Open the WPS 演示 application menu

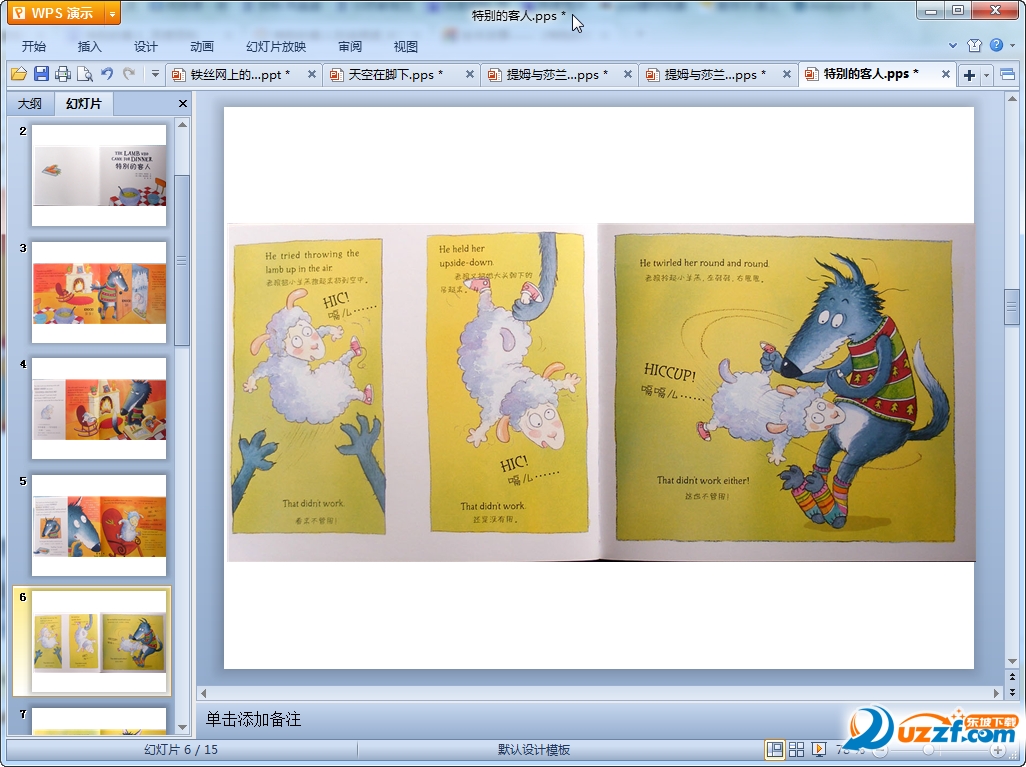[x=56, y=12]
